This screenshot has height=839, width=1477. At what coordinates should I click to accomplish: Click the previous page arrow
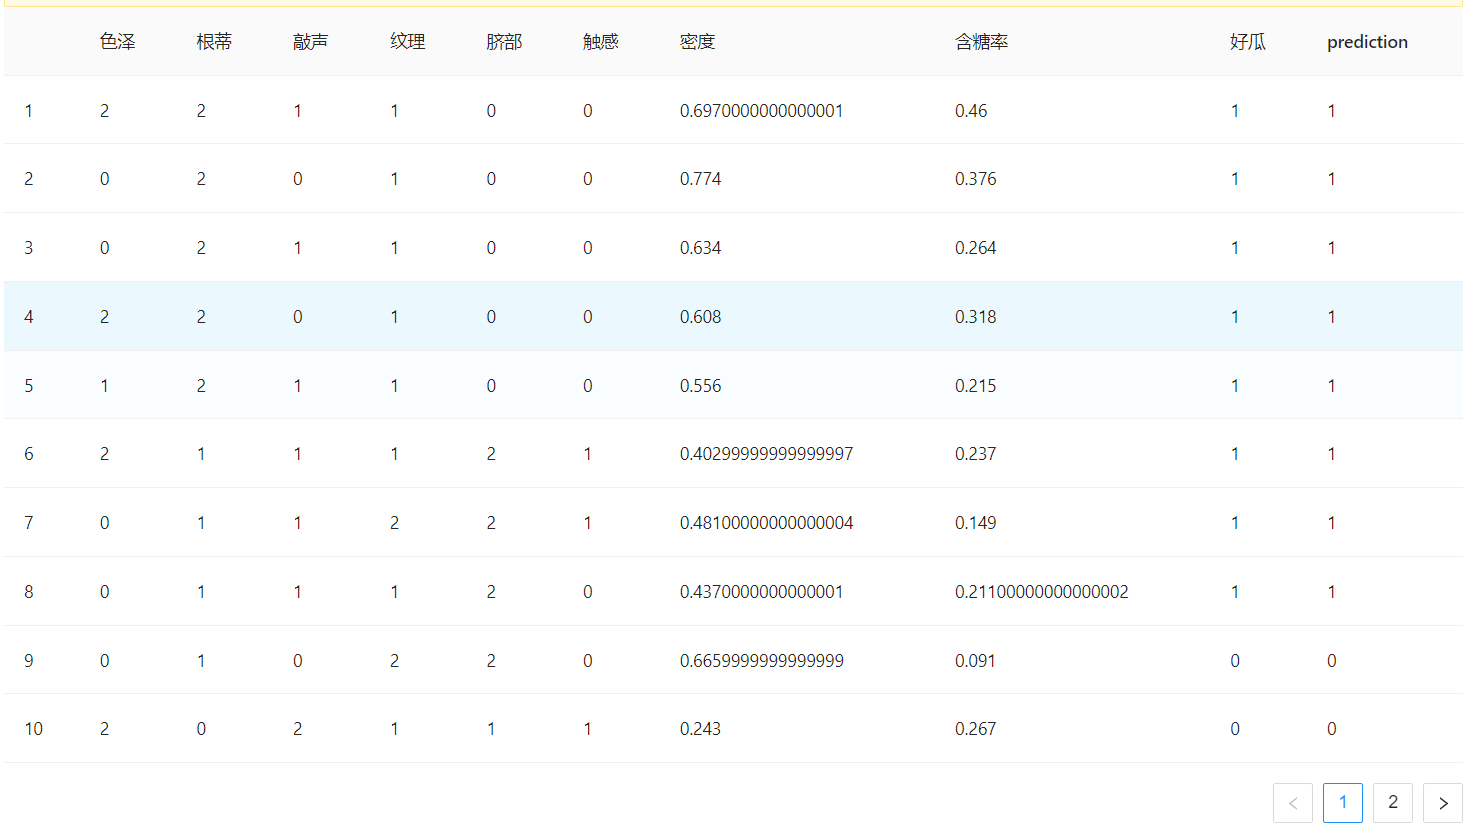point(1292,803)
